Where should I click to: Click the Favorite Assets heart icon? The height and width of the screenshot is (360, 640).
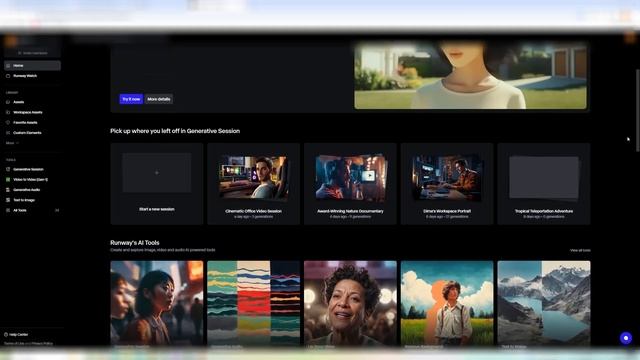[8, 122]
